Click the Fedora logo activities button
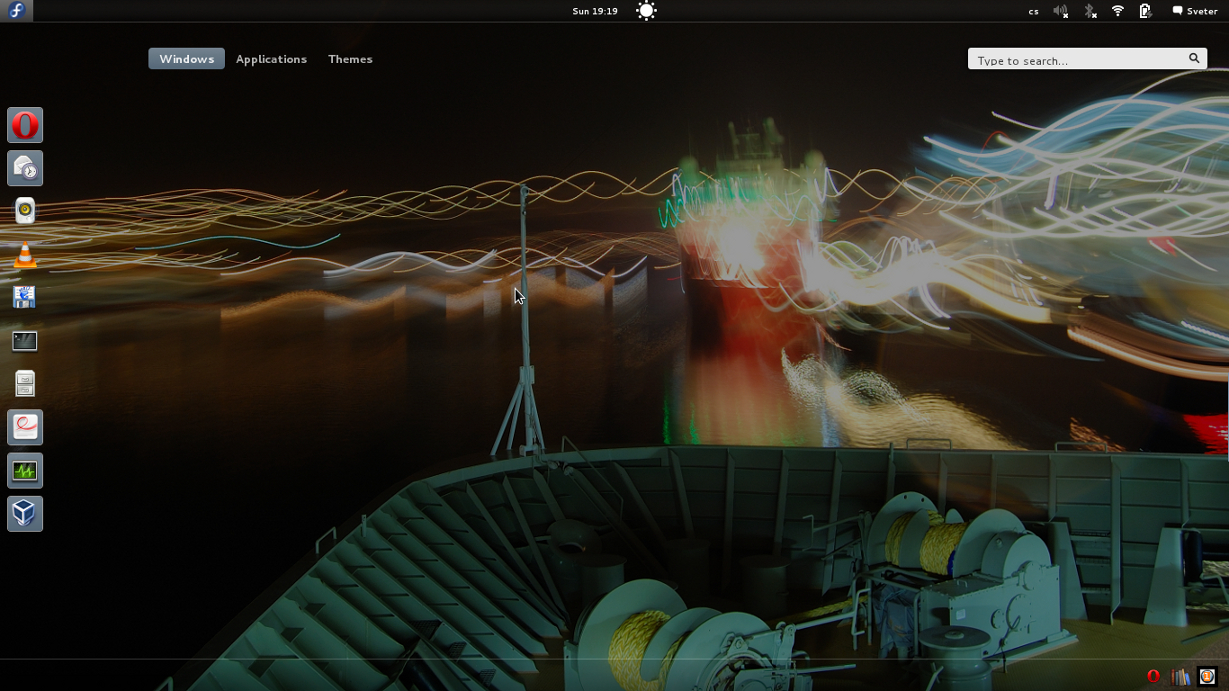1229x691 pixels. click(x=17, y=11)
